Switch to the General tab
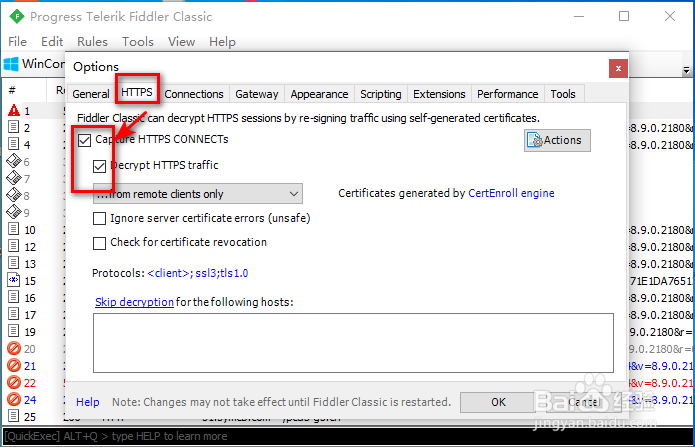This screenshot has width=695, height=447. pos(91,94)
